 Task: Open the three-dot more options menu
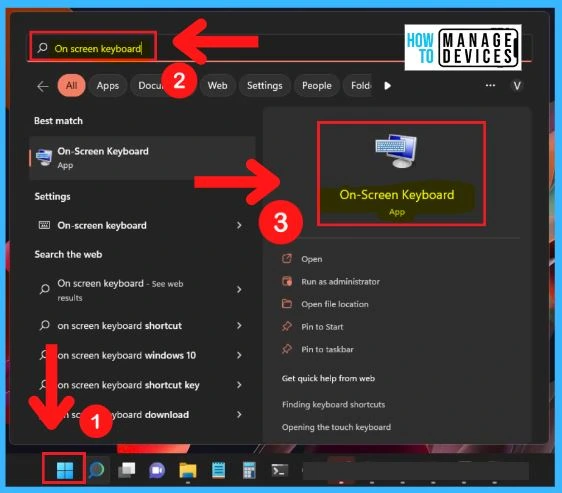[490, 85]
